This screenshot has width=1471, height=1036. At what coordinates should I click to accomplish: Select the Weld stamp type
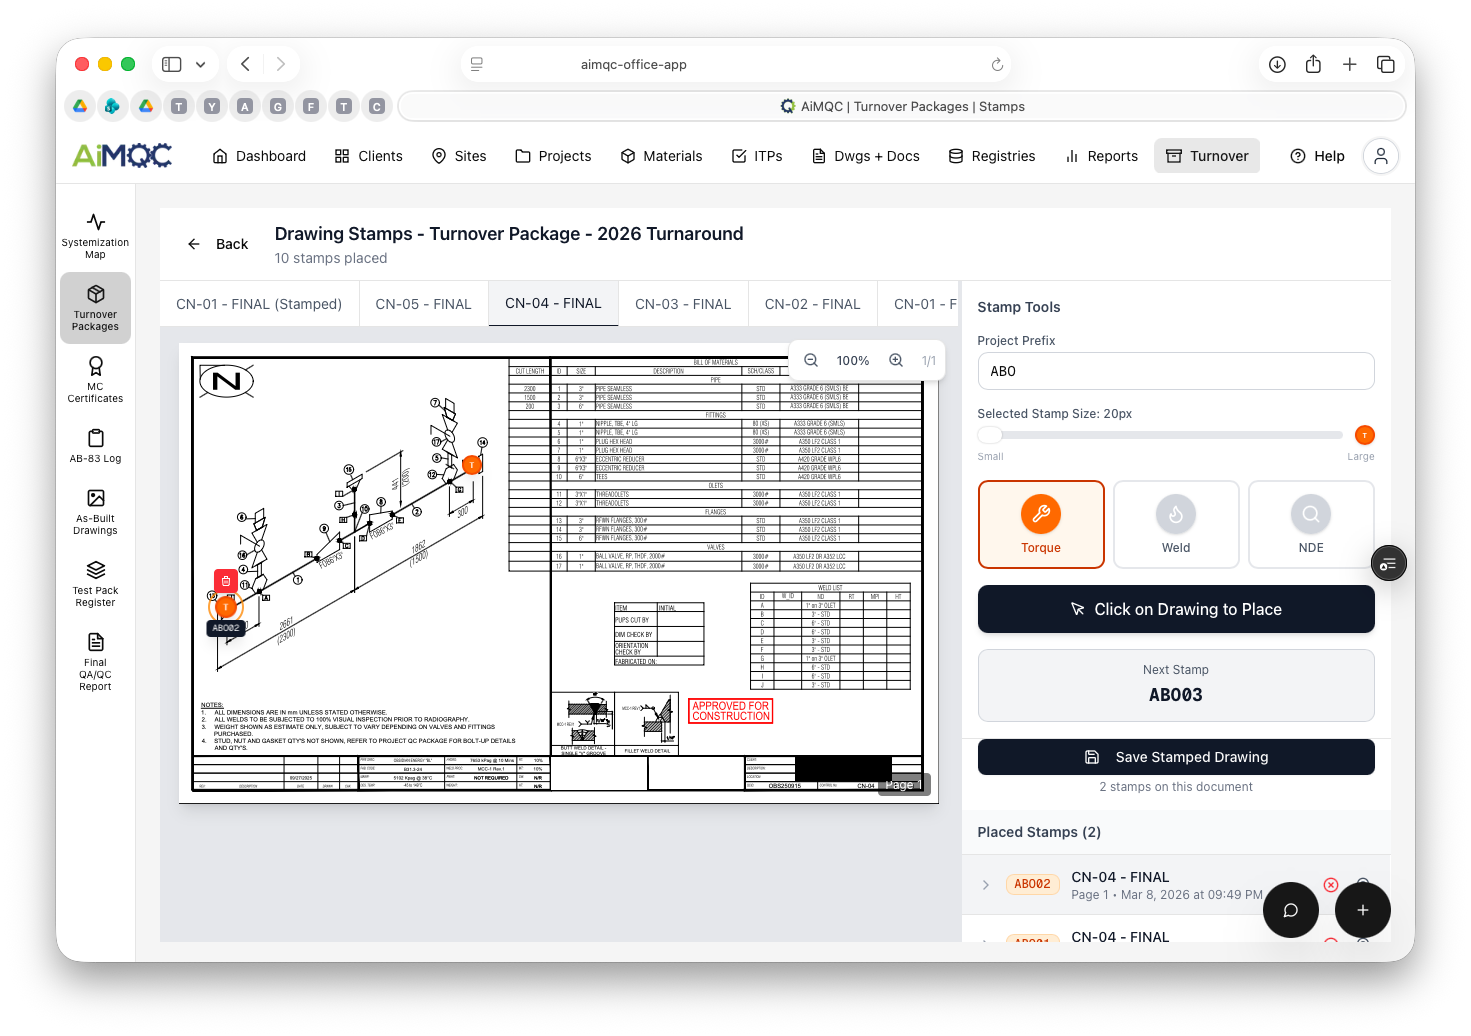point(1175,524)
